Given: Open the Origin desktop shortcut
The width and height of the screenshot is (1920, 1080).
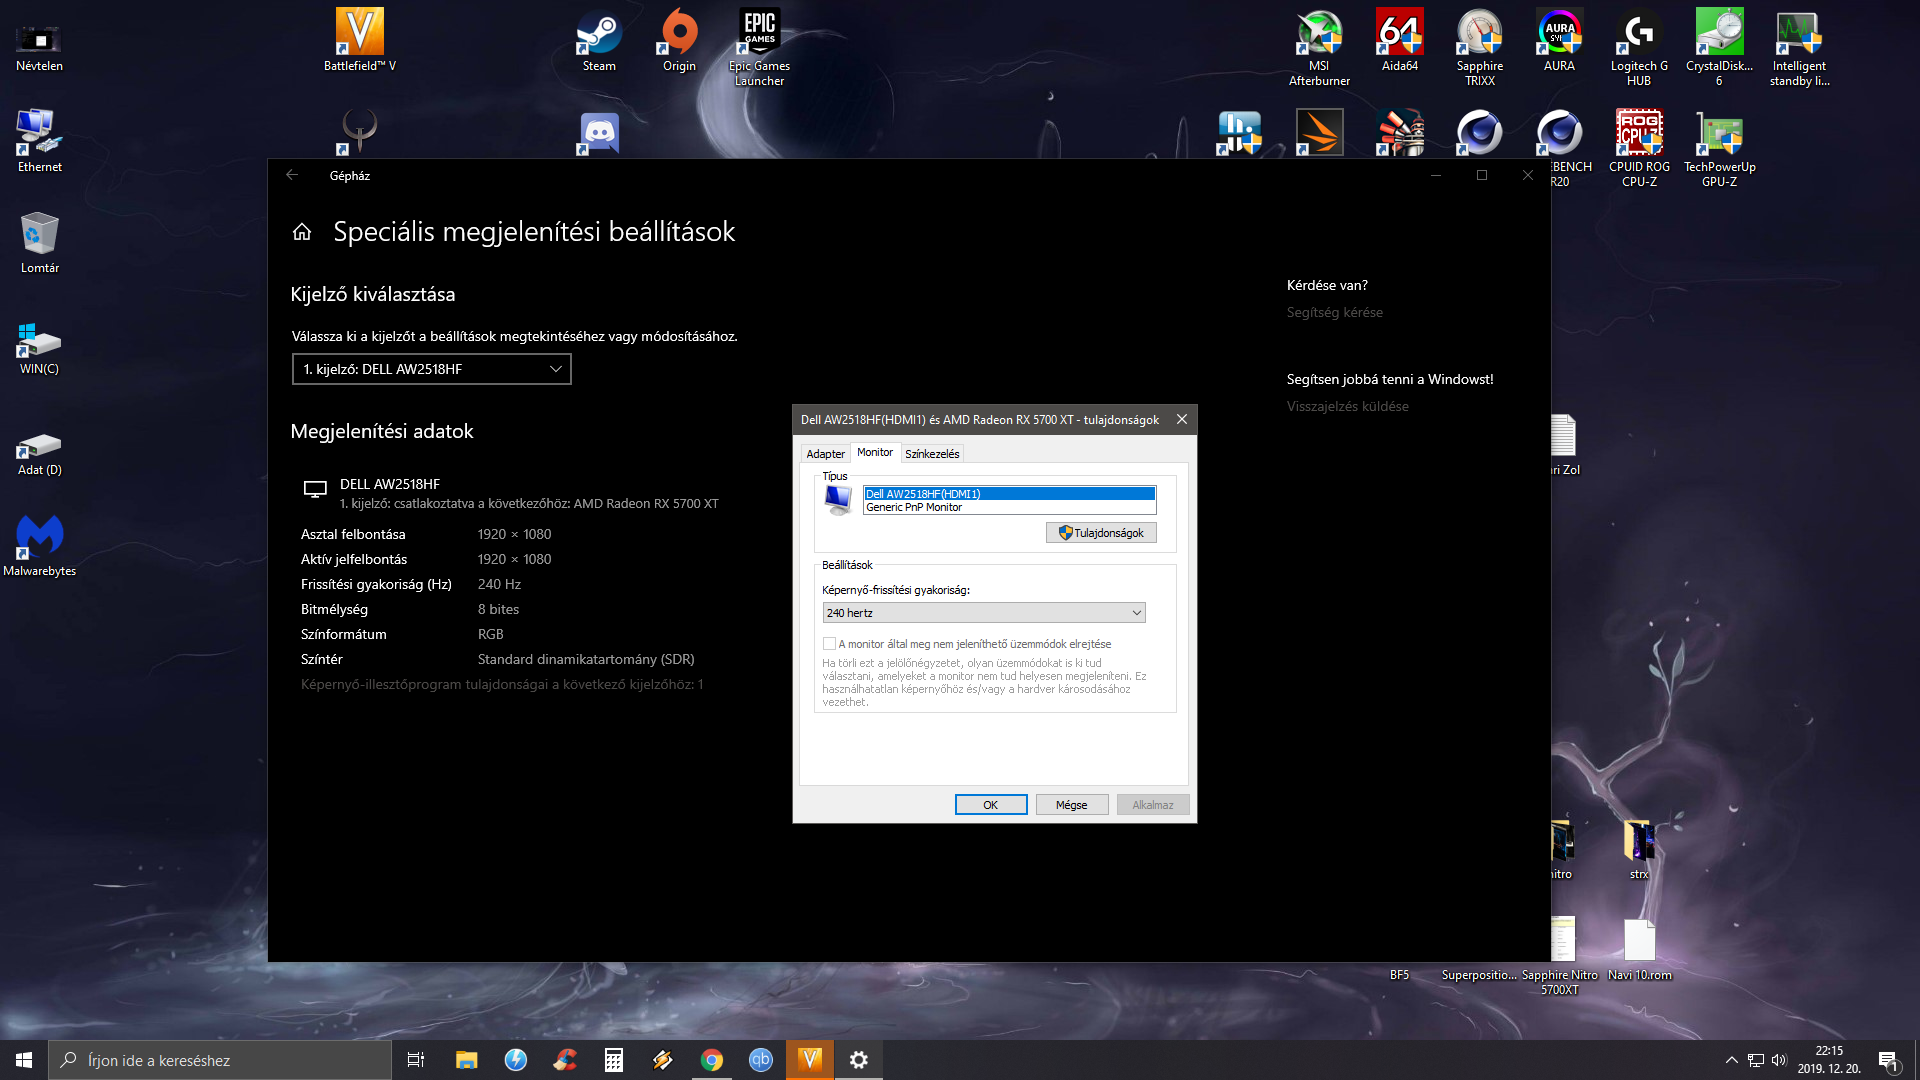Looking at the screenshot, I should click(679, 40).
